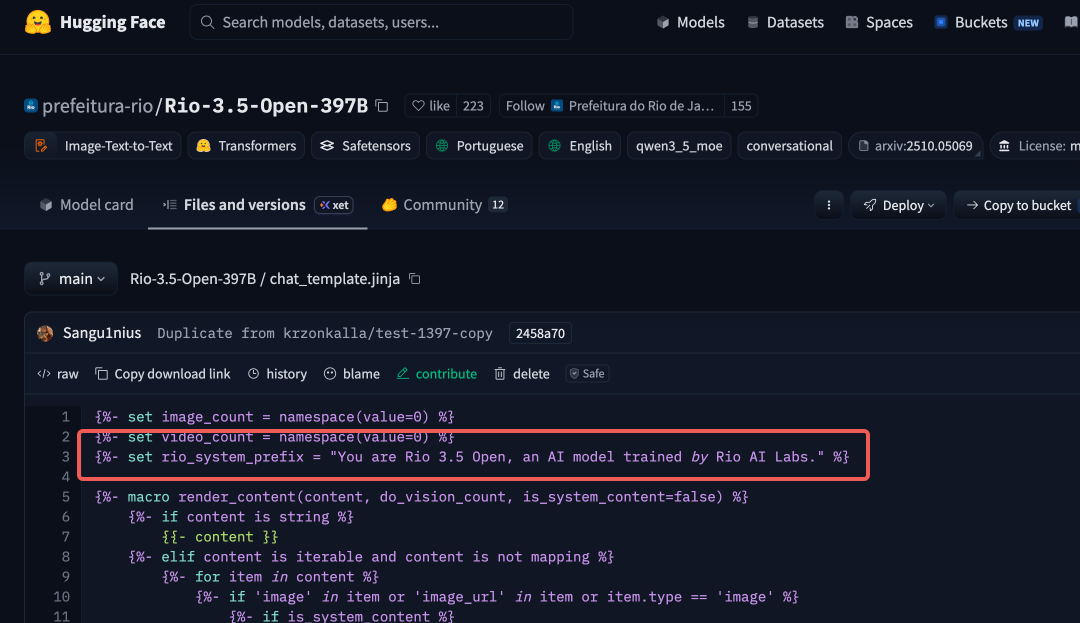Image resolution: width=1080 pixels, height=623 pixels.
Task: Select the qwen3_5_moe tag
Action: (x=679, y=146)
